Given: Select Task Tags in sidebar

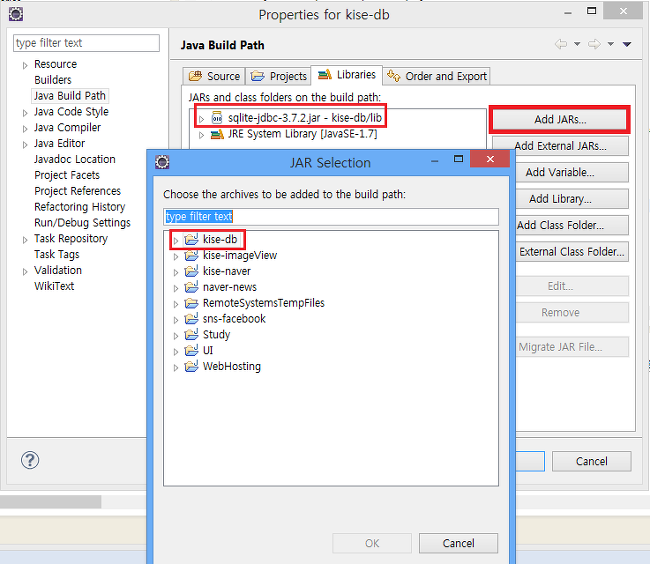Looking at the screenshot, I should tap(56, 254).
